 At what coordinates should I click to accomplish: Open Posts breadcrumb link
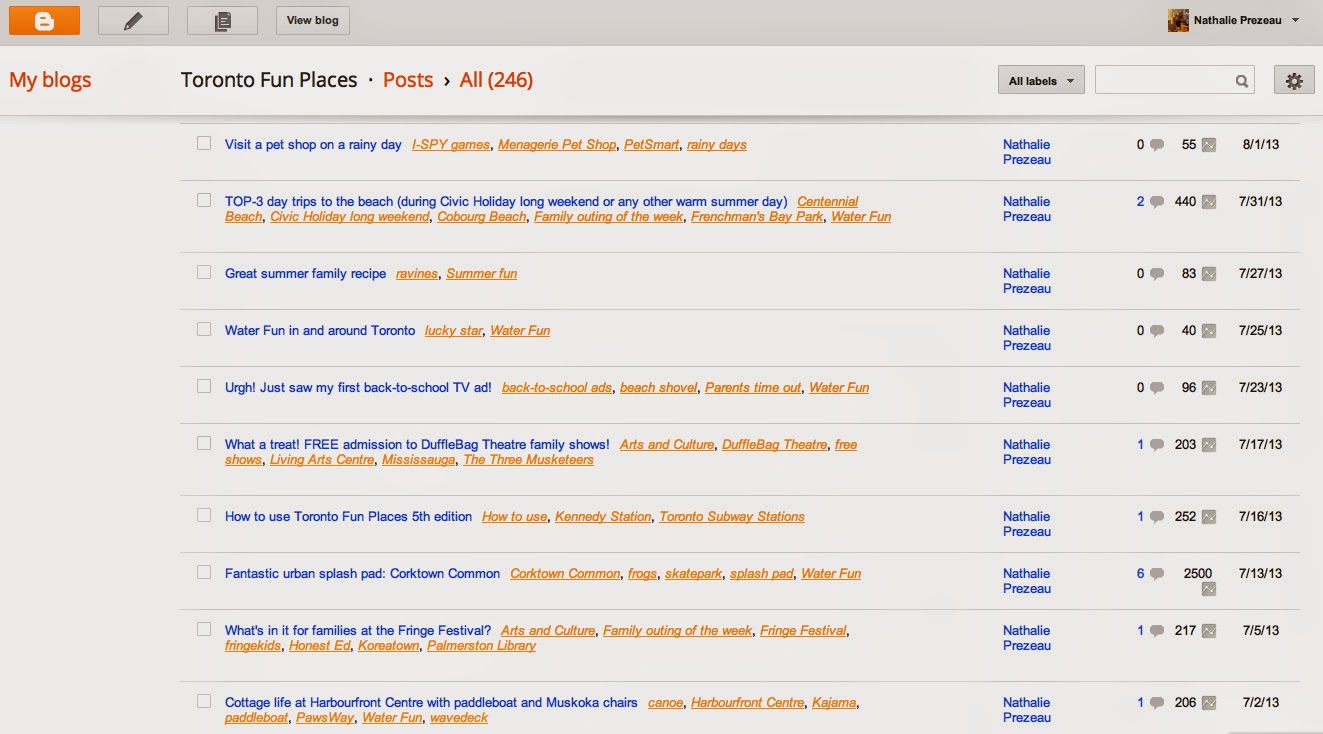click(x=408, y=80)
